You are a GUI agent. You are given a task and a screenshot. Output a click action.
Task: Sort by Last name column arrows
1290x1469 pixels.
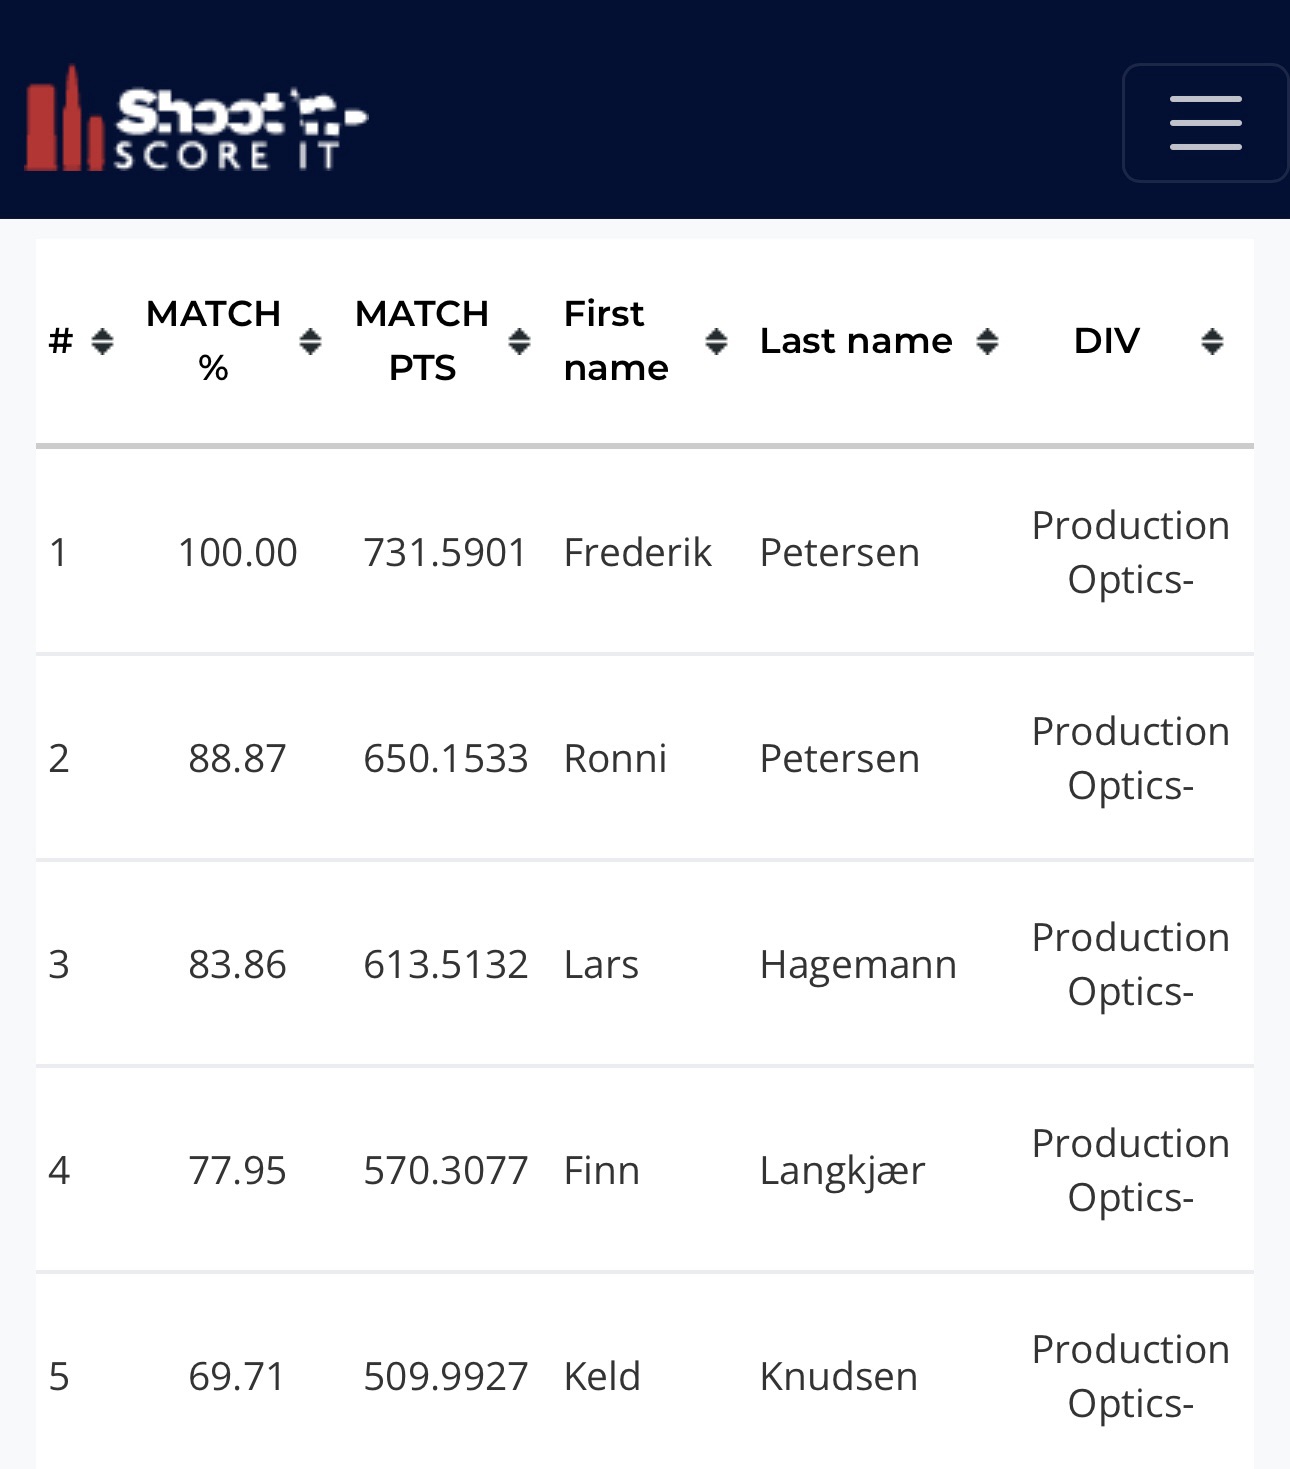(988, 342)
